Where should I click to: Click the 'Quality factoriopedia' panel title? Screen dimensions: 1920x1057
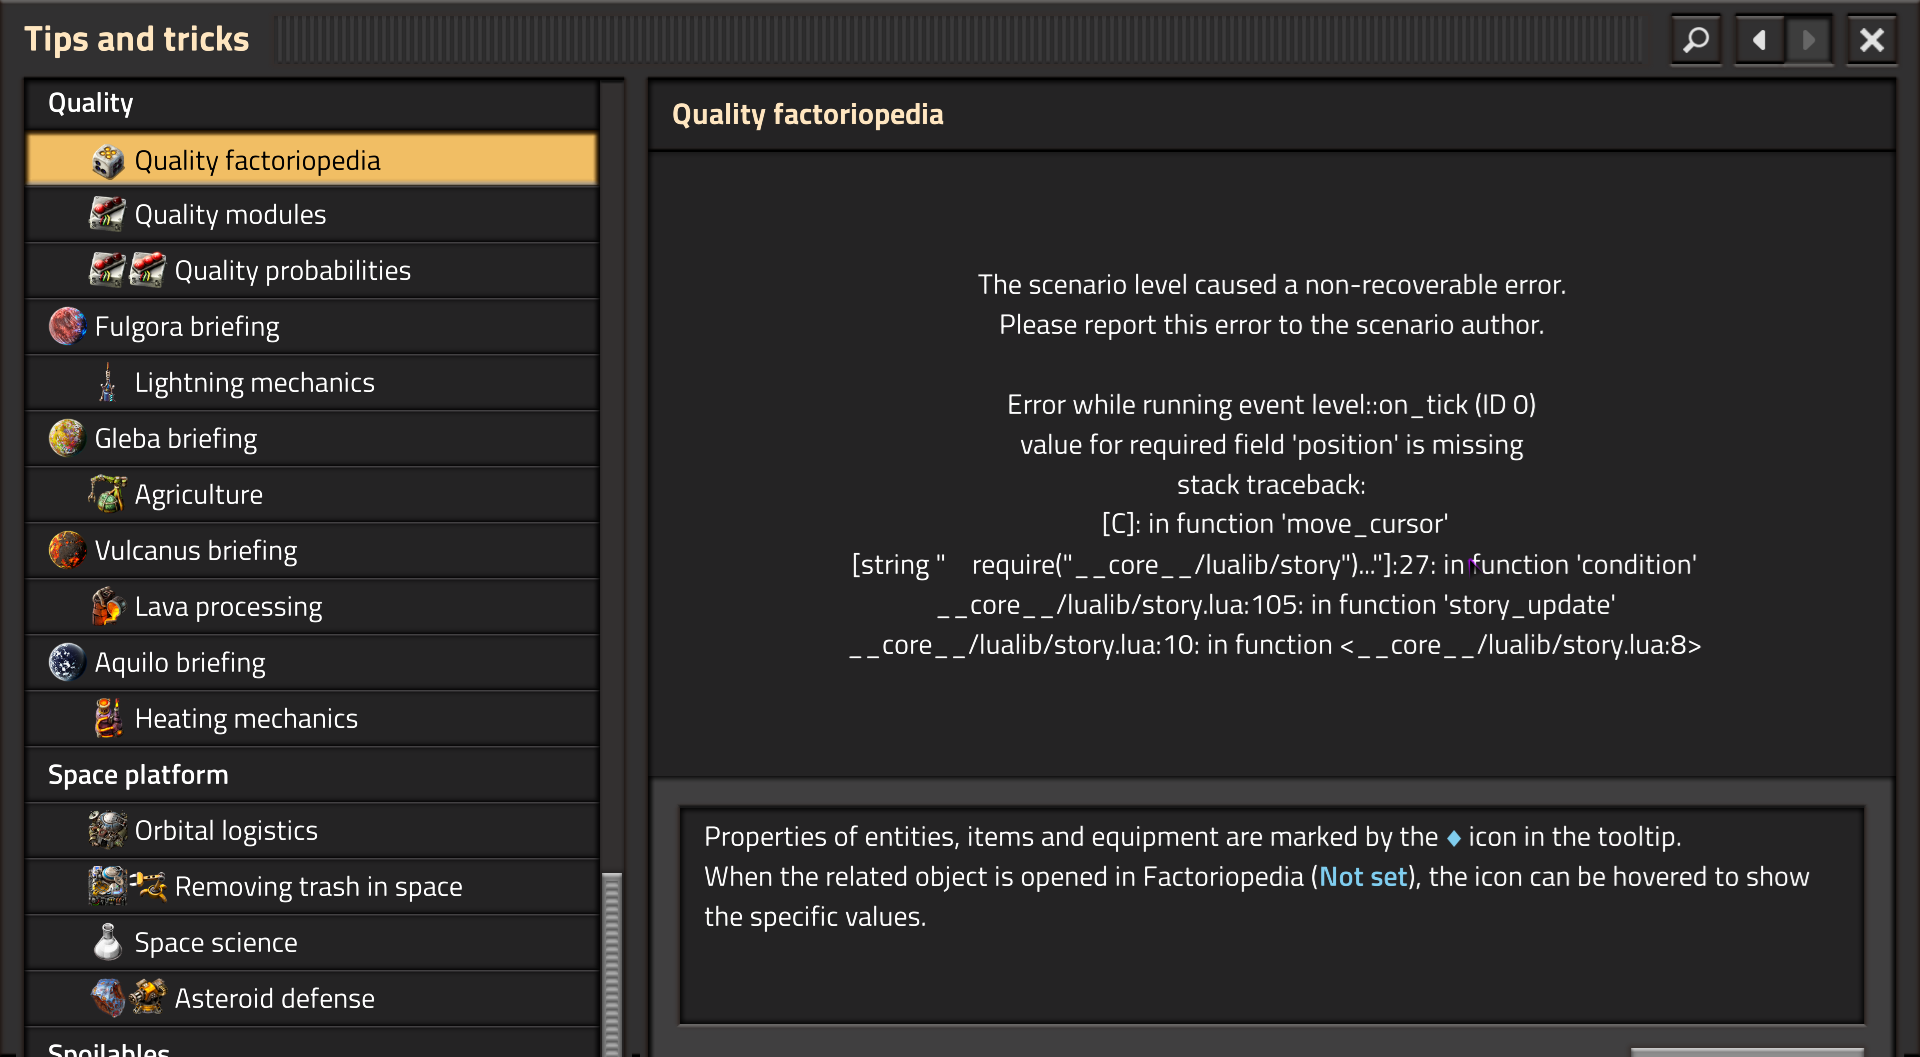click(808, 115)
